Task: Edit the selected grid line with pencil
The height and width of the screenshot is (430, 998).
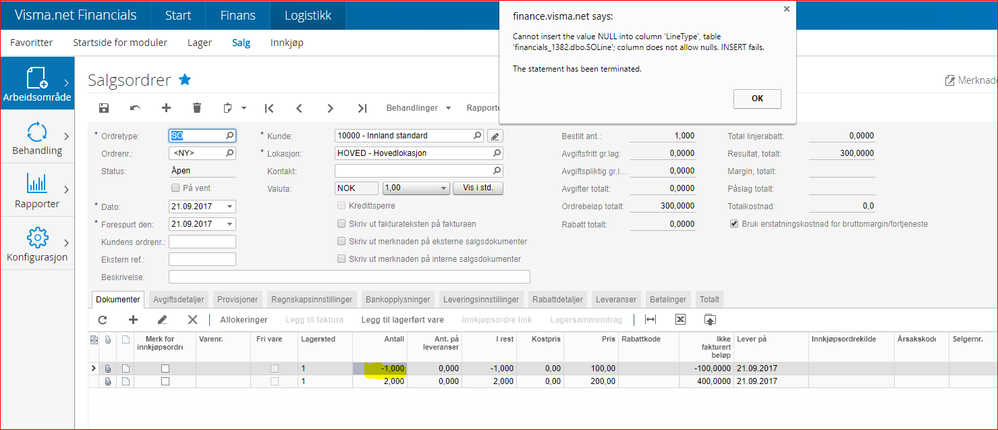Action: click(162, 319)
